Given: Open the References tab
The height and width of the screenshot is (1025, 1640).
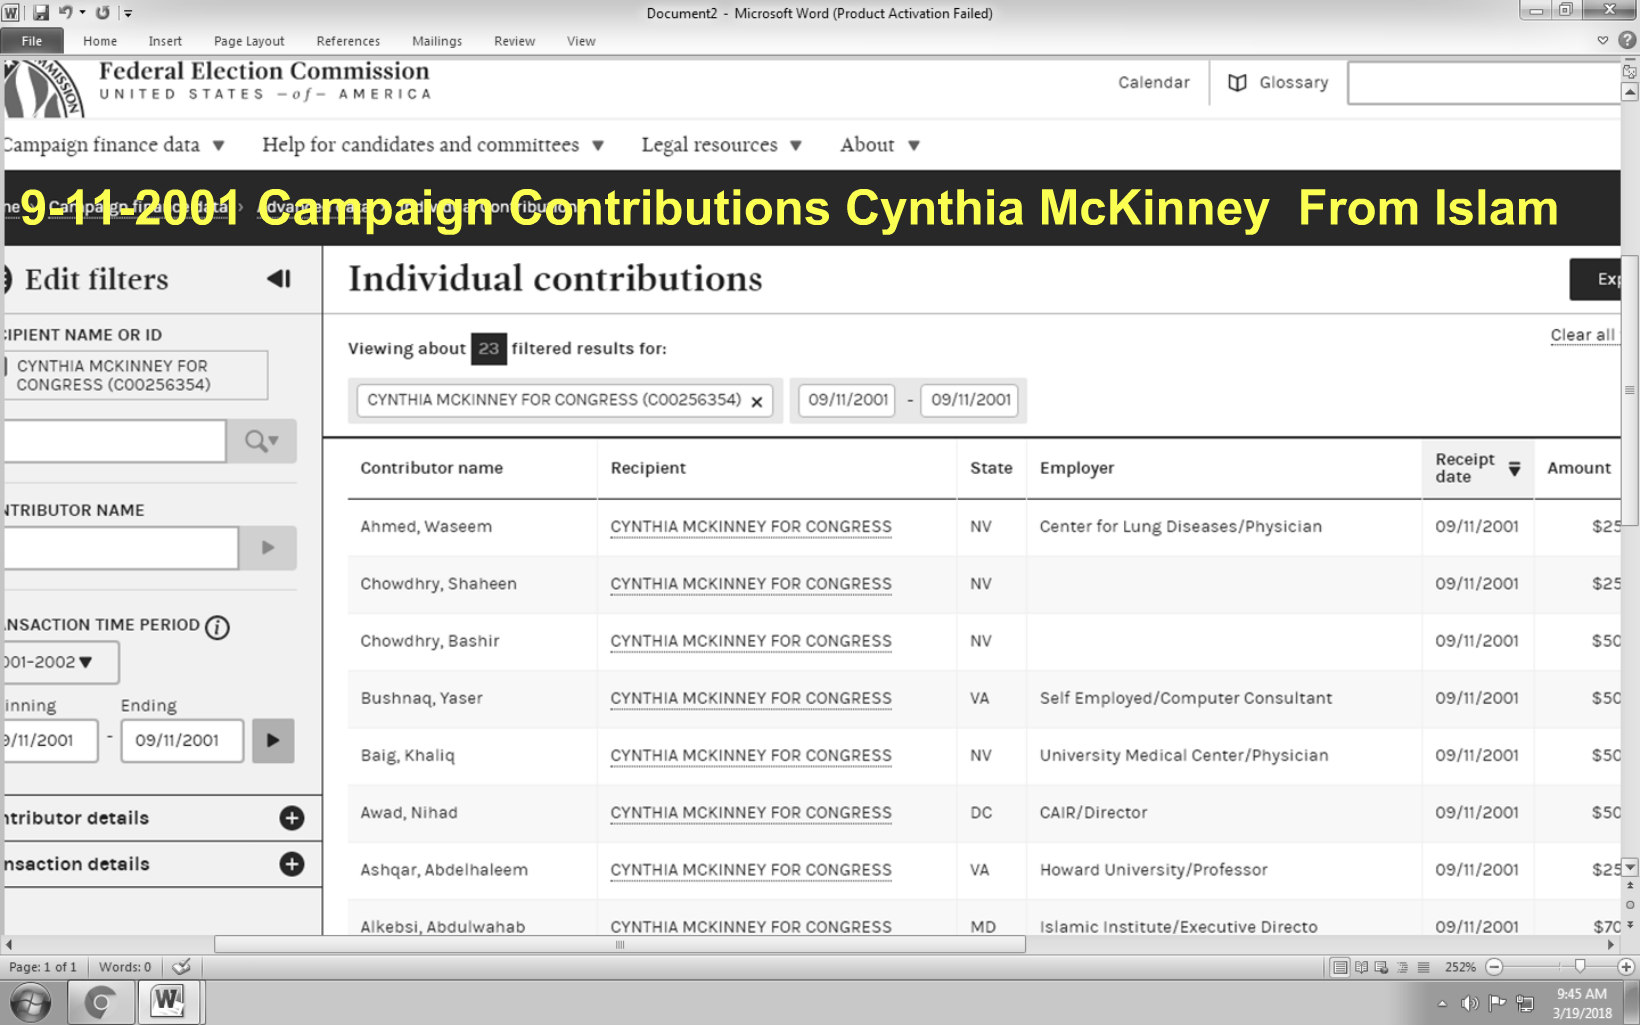Looking at the screenshot, I should [348, 41].
